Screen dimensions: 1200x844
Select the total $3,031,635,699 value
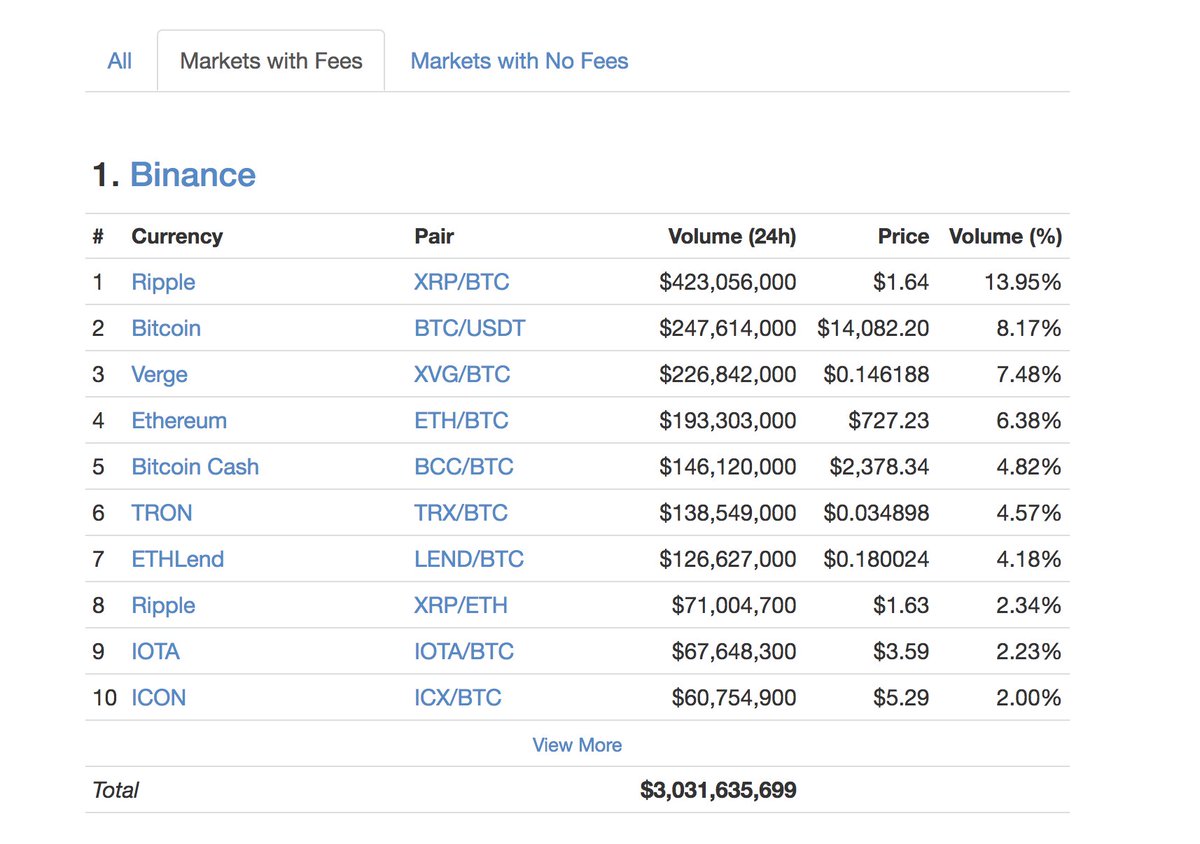click(718, 790)
